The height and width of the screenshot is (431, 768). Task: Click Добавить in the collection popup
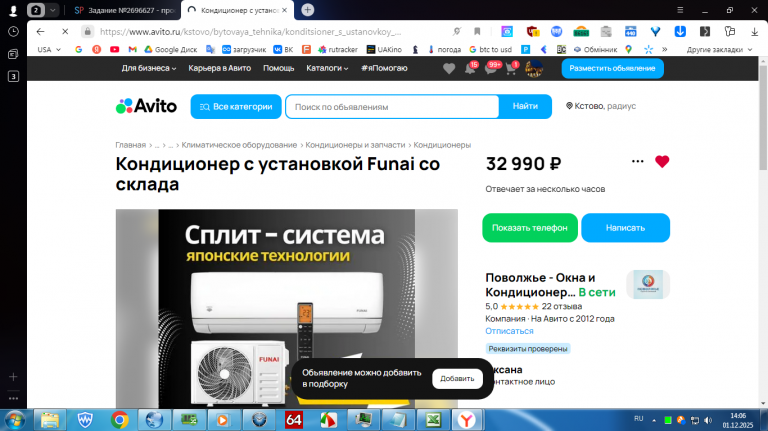[457, 379]
